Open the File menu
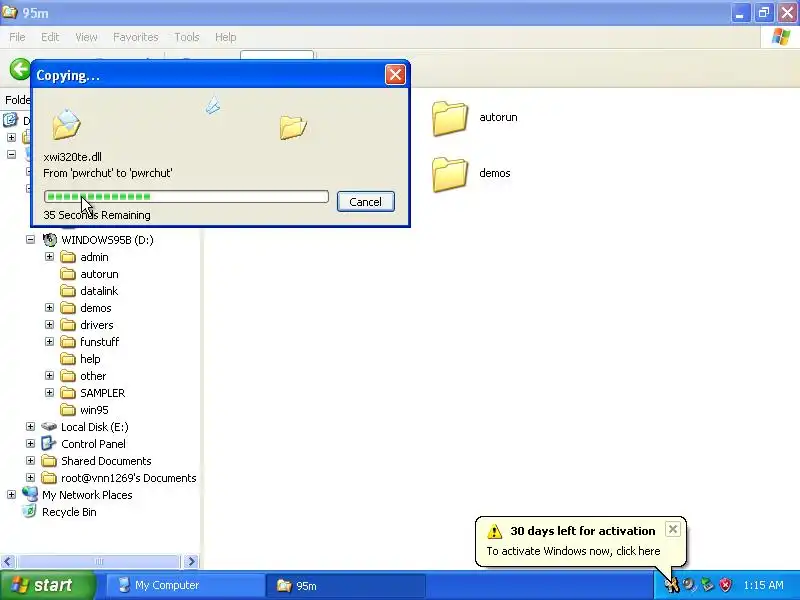This screenshot has height=600, width=800. (x=17, y=37)
